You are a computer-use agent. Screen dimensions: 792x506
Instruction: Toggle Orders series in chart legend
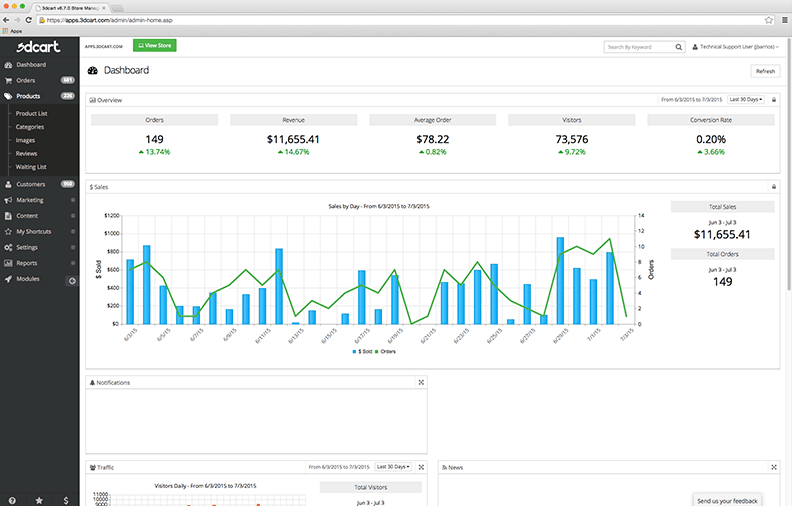pyautogui.click(x=385, y=351)
